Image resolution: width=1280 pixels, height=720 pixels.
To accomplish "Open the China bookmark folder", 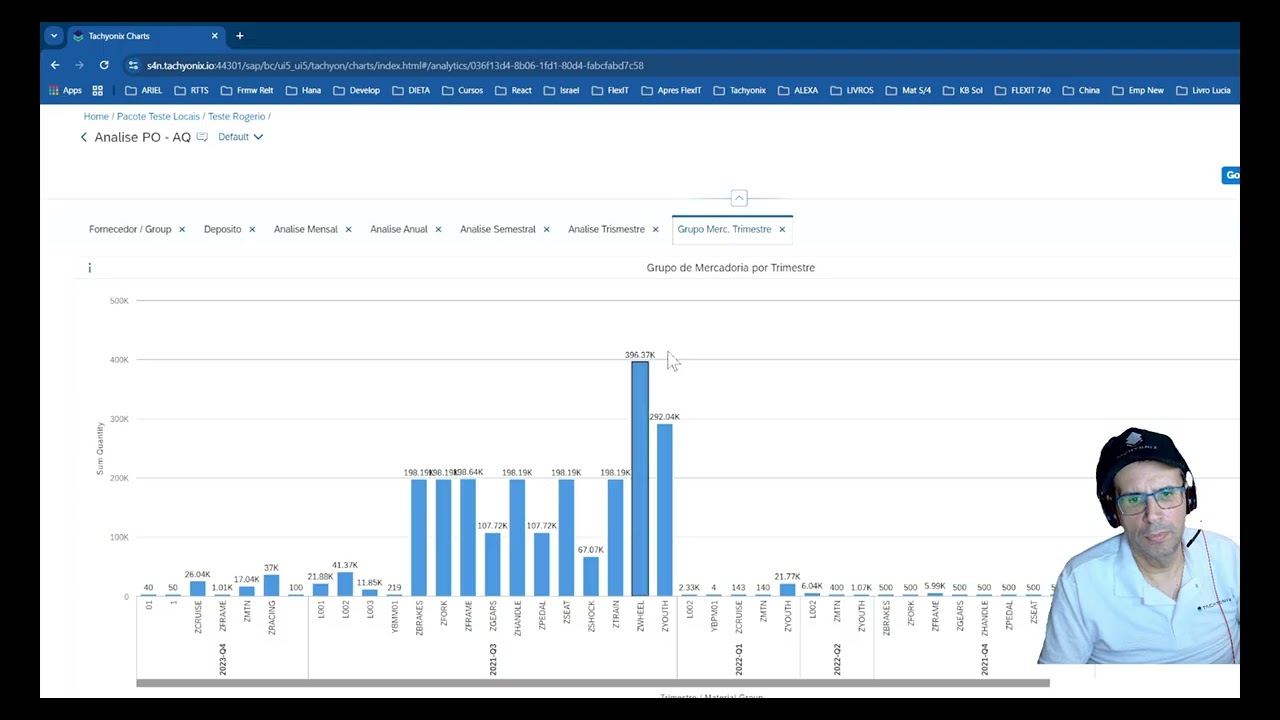I will pyautogui.click(x=1081, y=90).
